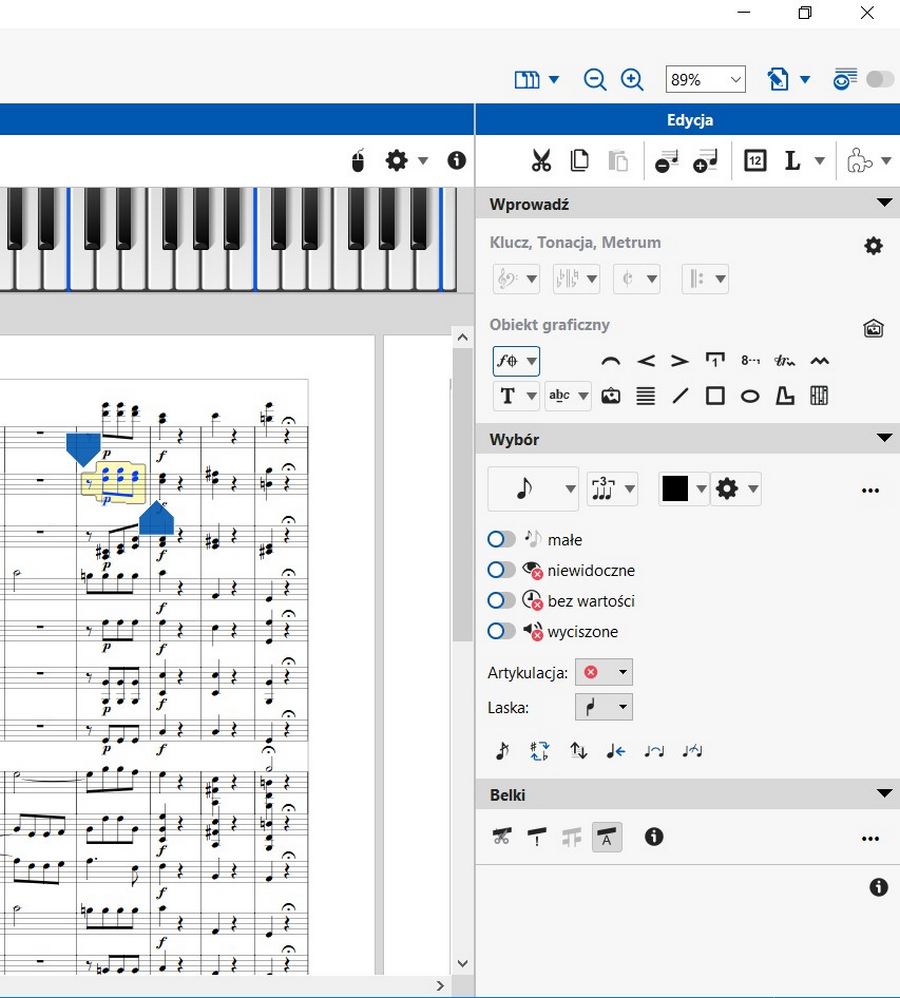This screenshot has width=900, height=998.
Task: Collapse the Belki section
Action: [x=884, y=793]
